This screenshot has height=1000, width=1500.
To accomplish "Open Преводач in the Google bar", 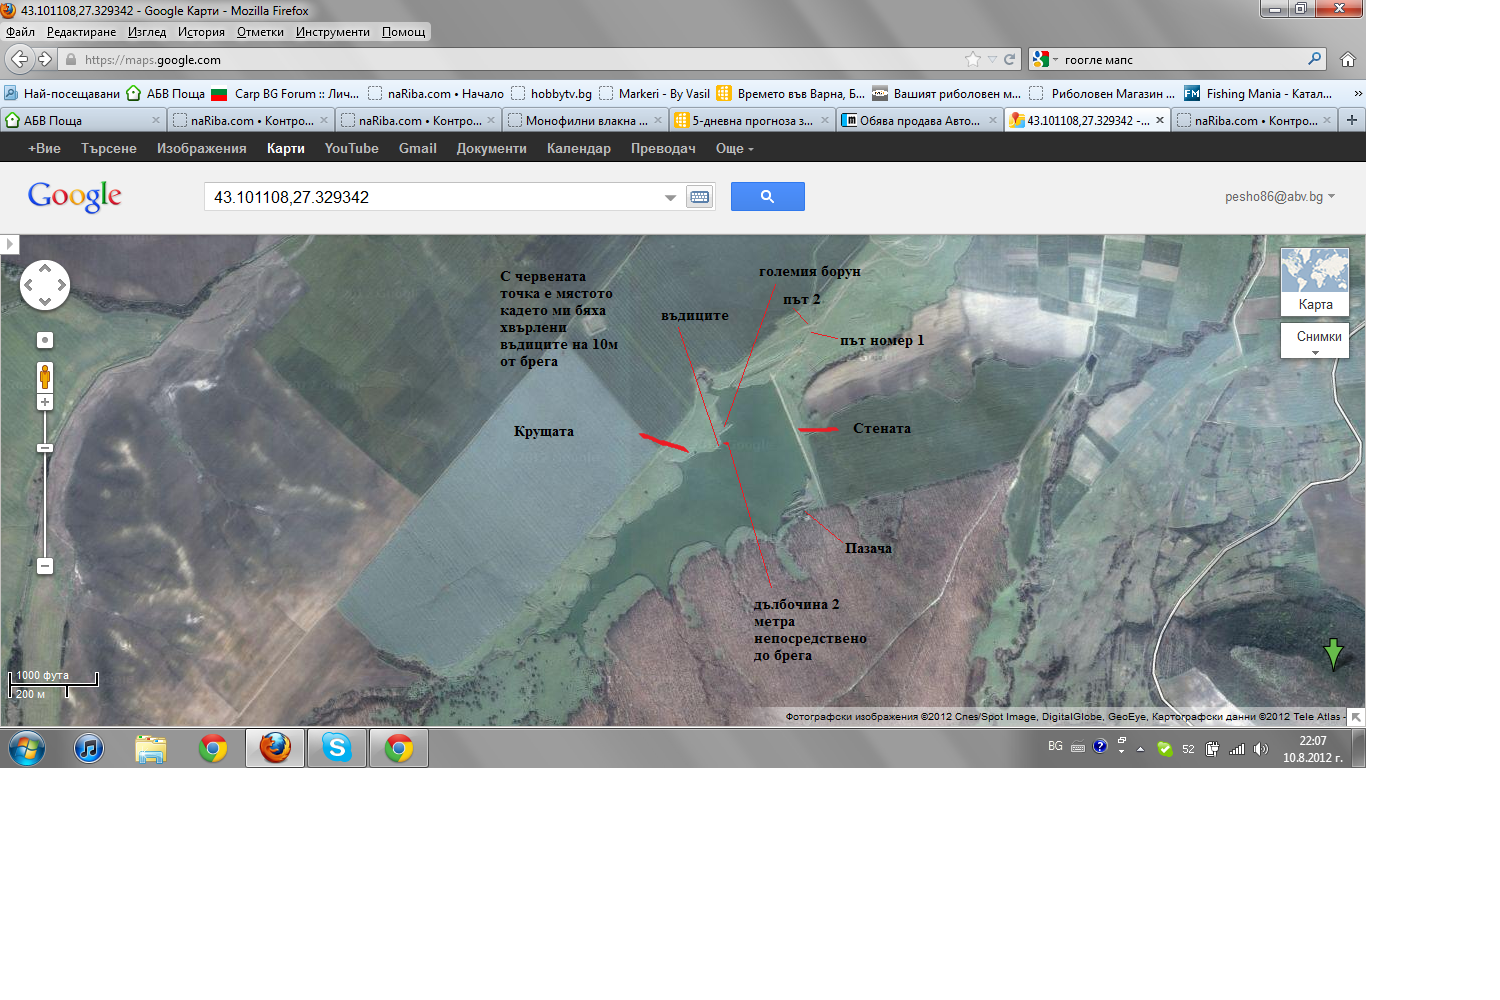I will click(x=663, y=148).
